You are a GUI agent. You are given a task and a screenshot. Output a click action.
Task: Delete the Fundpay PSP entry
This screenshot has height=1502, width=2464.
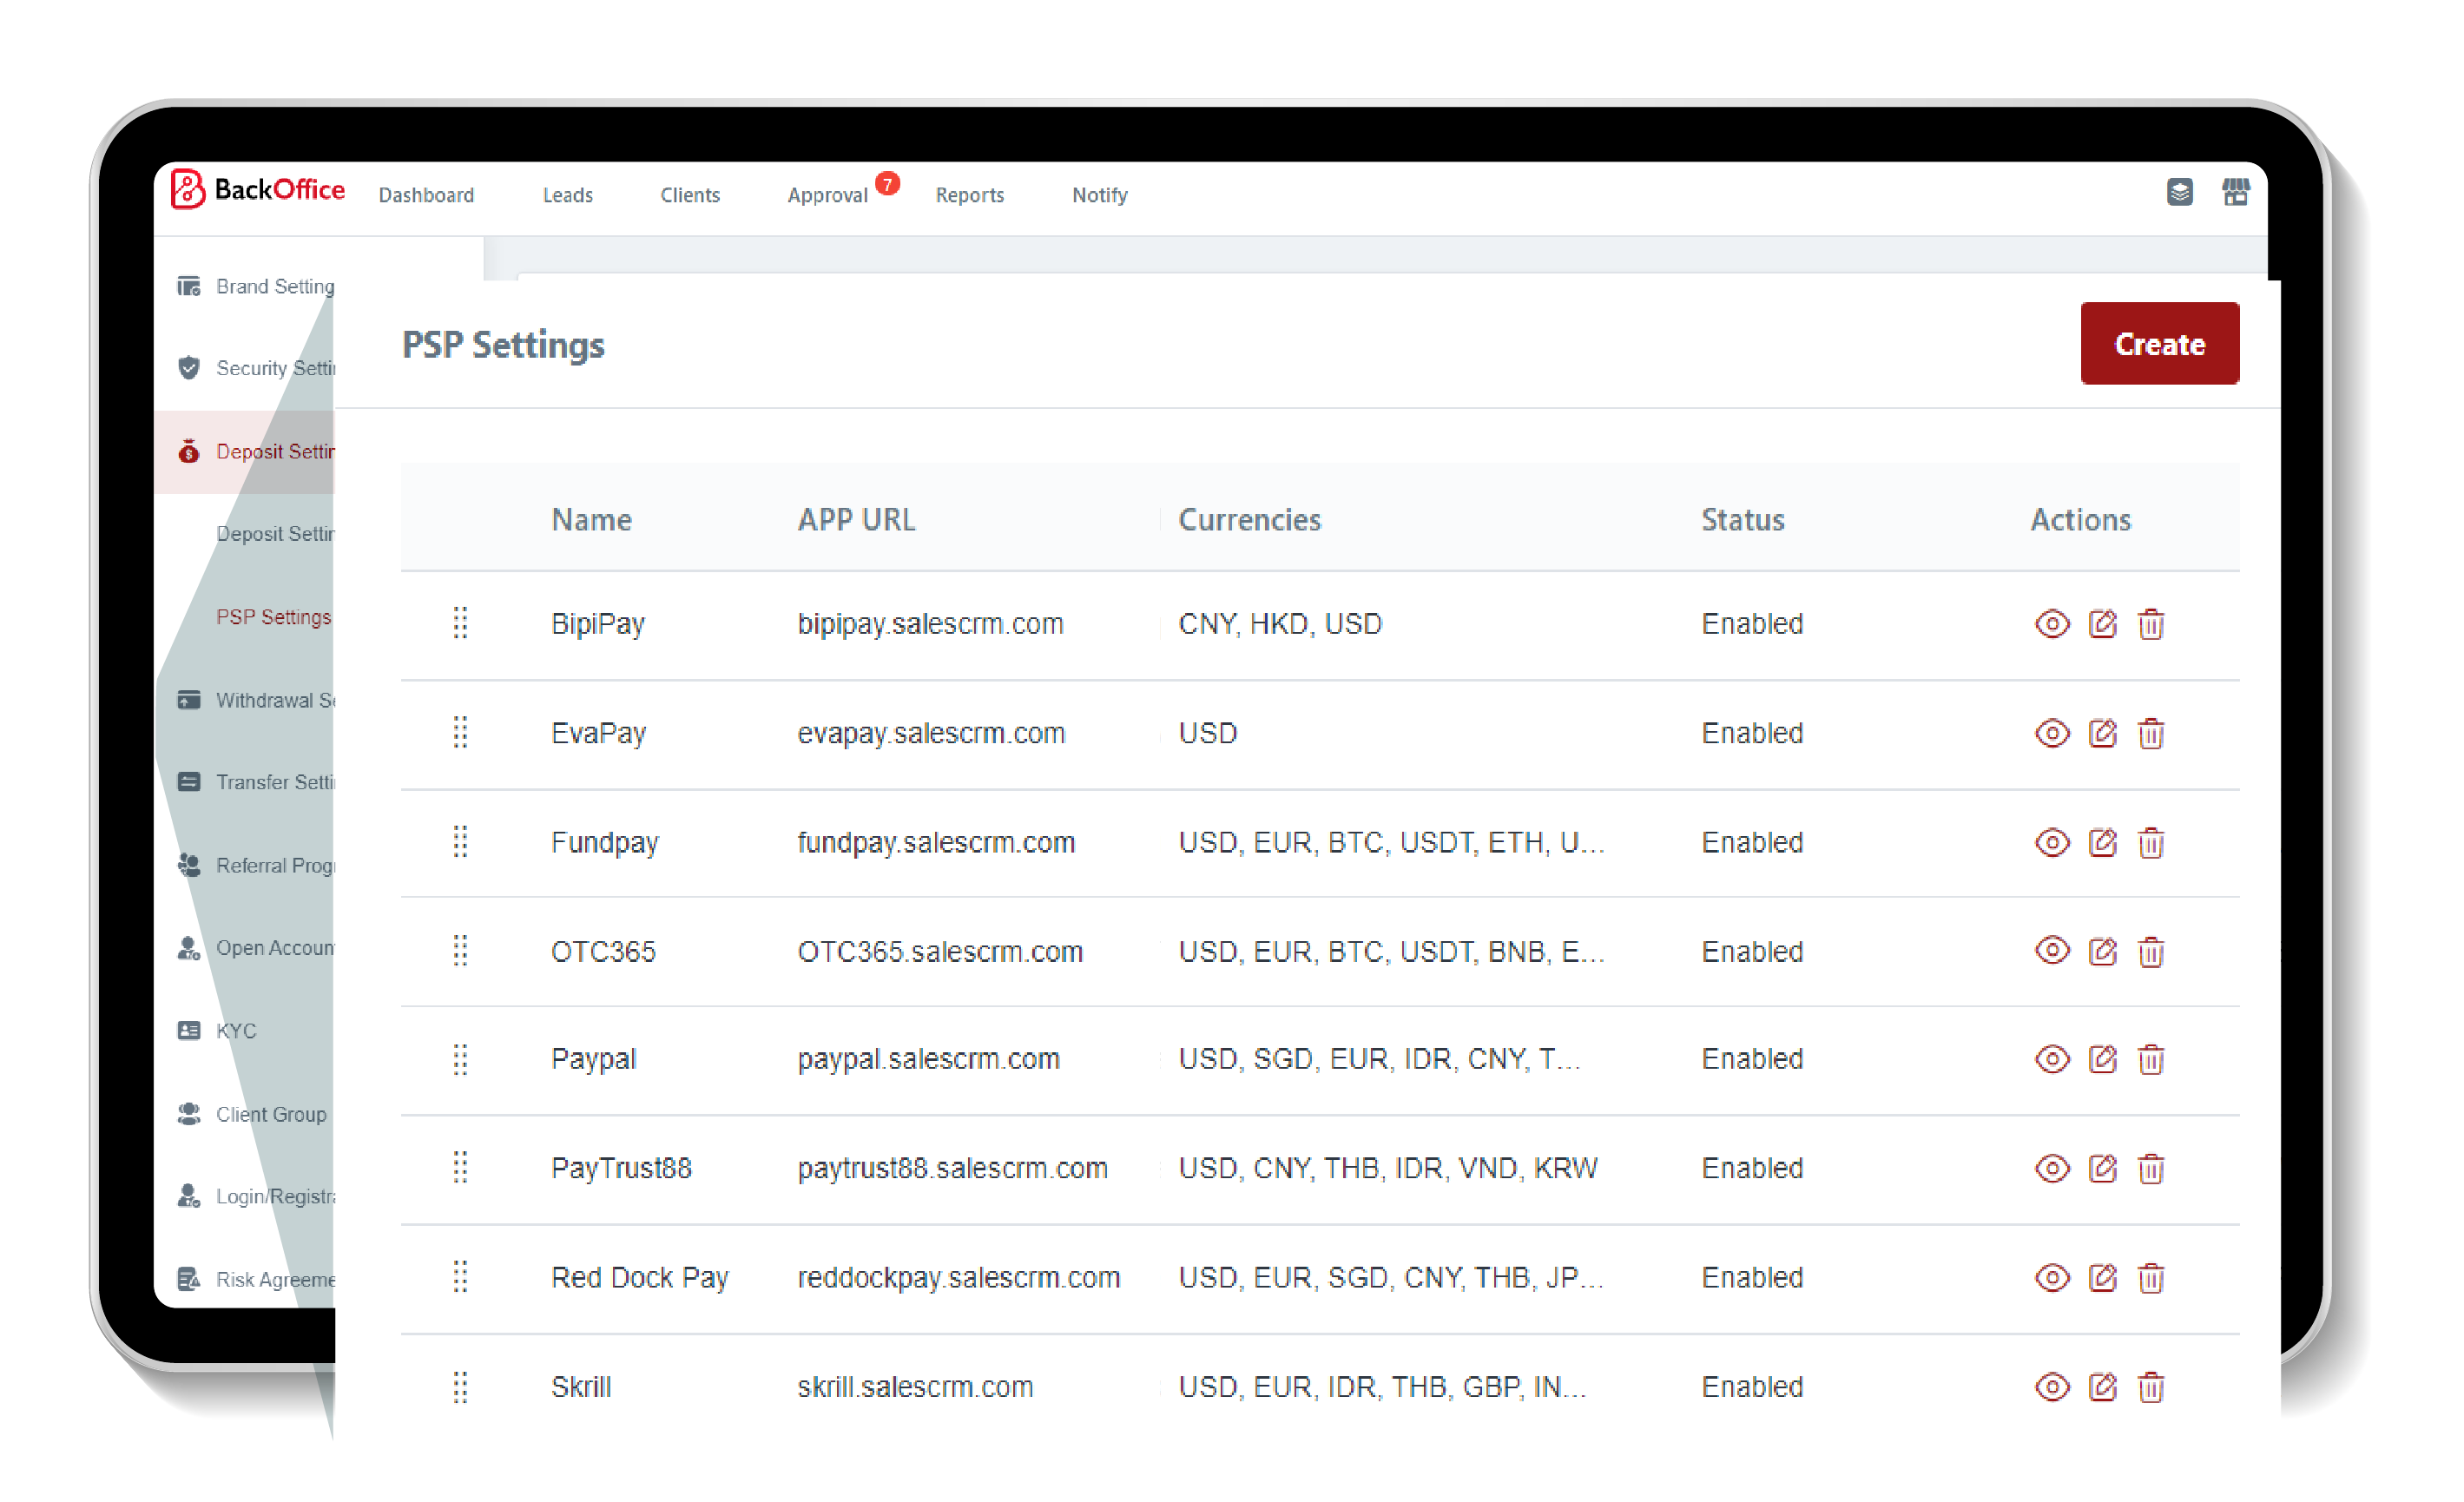click(x=2150, y=842)
